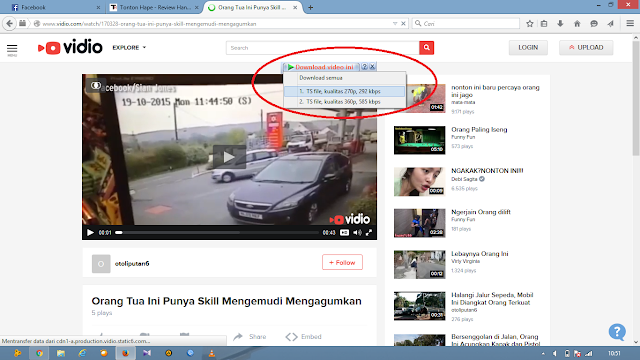Click the red search magnifier button
This screenshot has width=640, height=360.
click(x=426, y=48)
